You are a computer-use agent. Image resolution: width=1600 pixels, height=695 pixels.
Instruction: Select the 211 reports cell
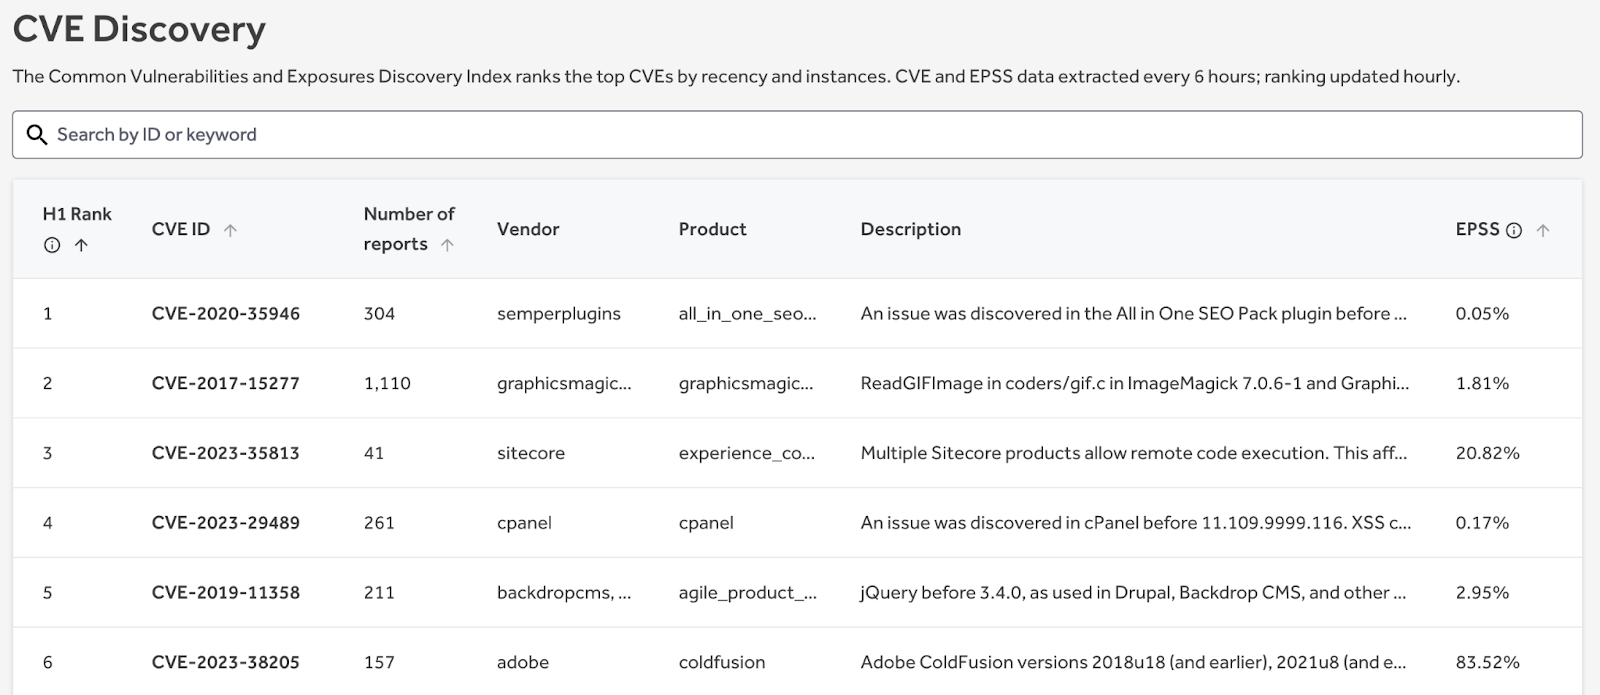tap(379, 593)
